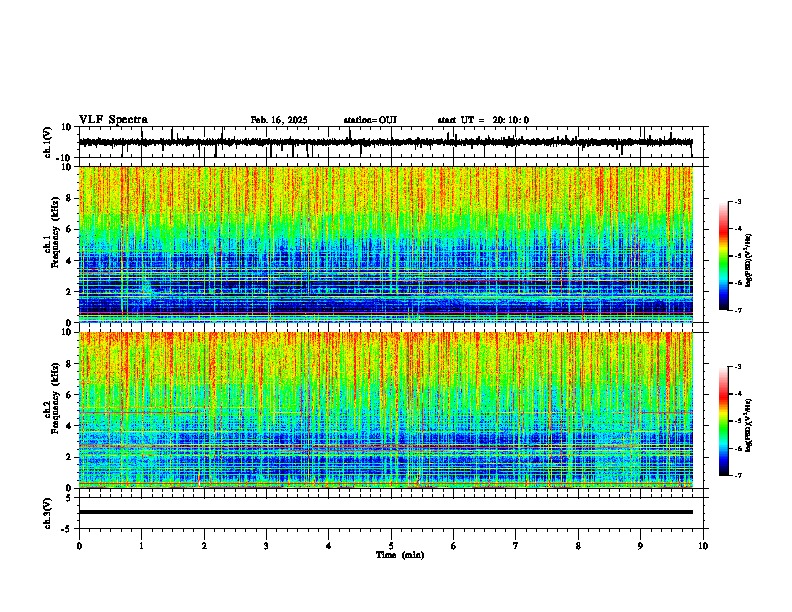Viewport: 792px width, 612px height.
Task: Click the time axis tick label "10"
Action: [703, 546]
